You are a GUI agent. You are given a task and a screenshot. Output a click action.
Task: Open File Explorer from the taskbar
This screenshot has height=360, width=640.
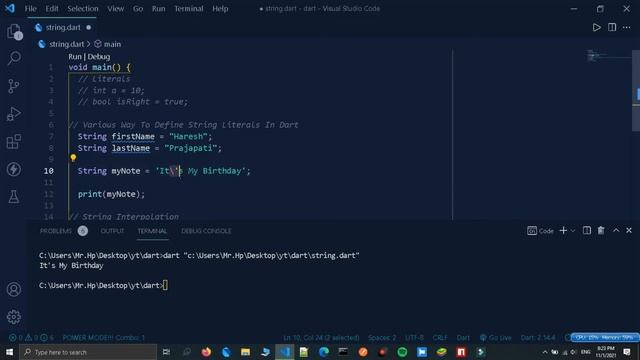point(245,352)
